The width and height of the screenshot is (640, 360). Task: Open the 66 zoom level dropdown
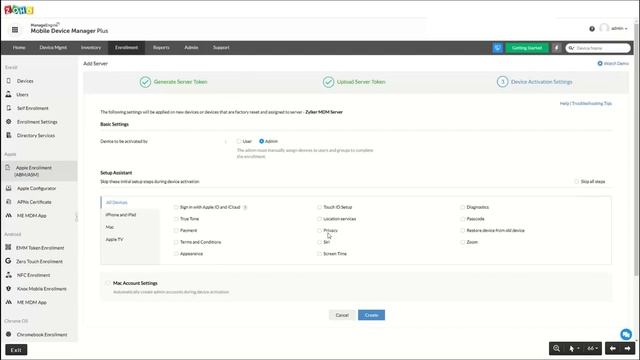[593, 348]
